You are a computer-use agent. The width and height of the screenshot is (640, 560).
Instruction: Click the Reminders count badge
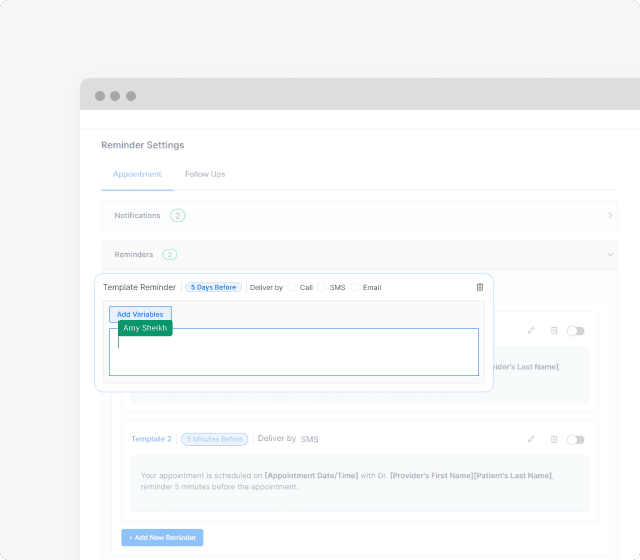(x=170, y=255)
